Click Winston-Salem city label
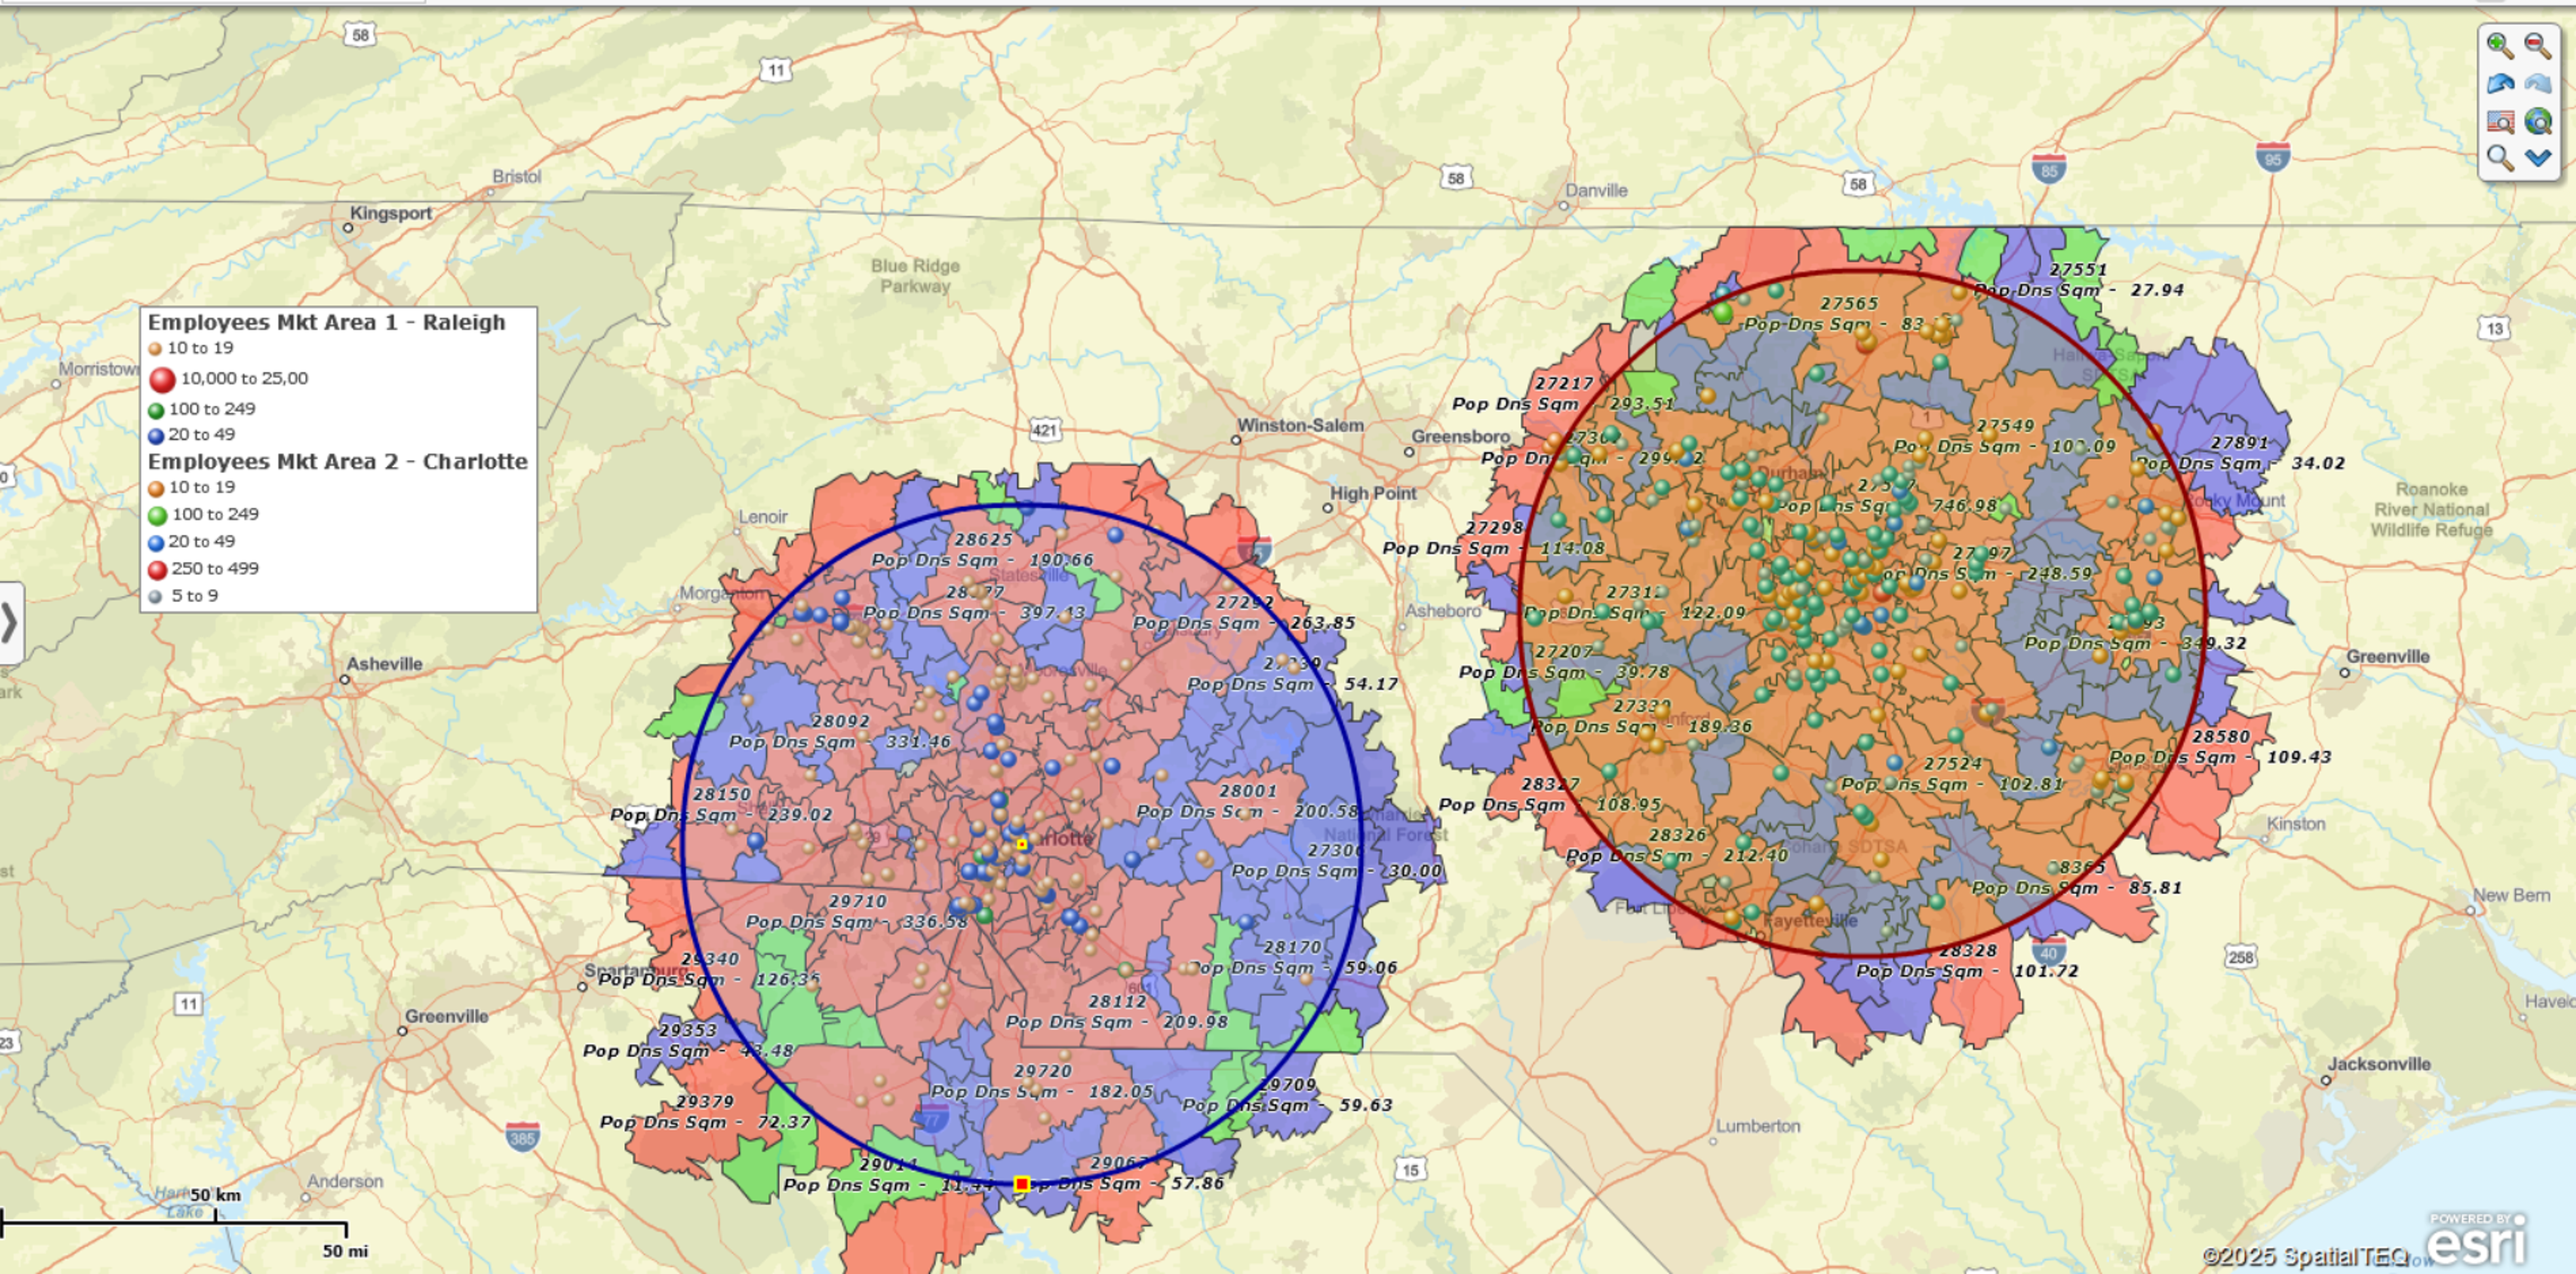This screenshot has width=2576, height=1274. pos(1300,425)
